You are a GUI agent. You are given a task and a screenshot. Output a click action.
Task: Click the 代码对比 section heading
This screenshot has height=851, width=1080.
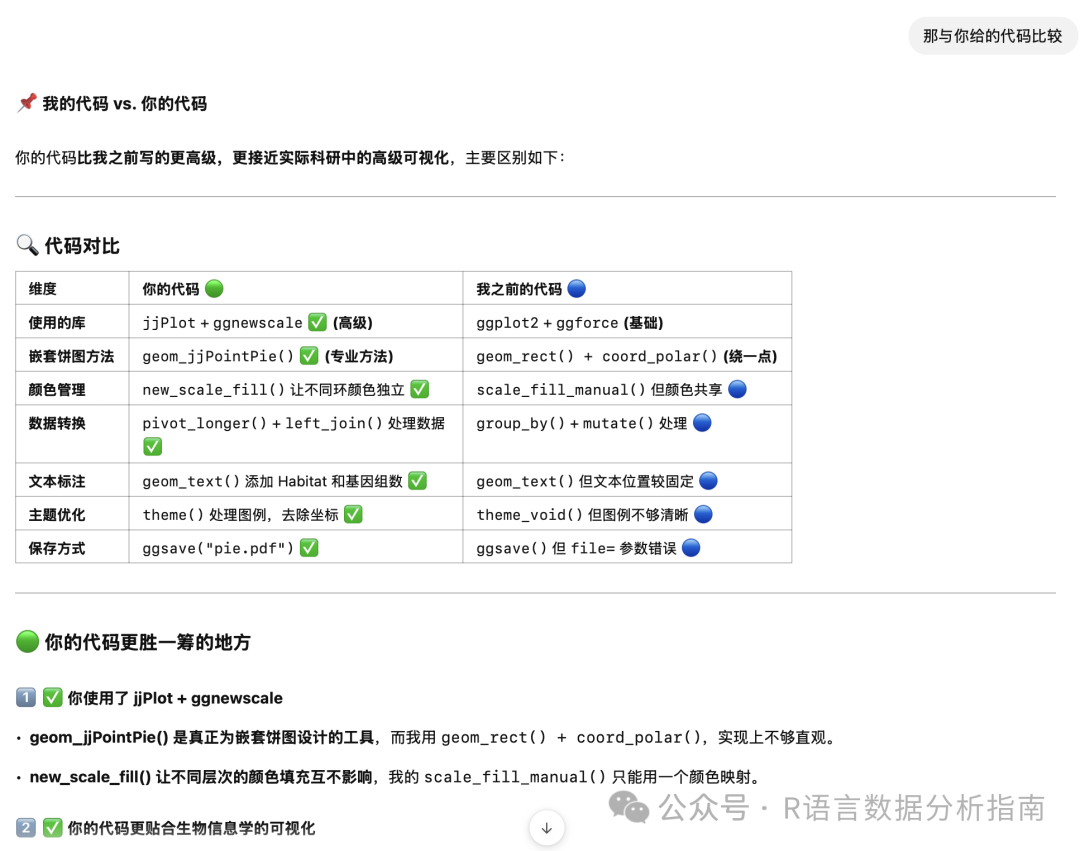tap(82, 246)
